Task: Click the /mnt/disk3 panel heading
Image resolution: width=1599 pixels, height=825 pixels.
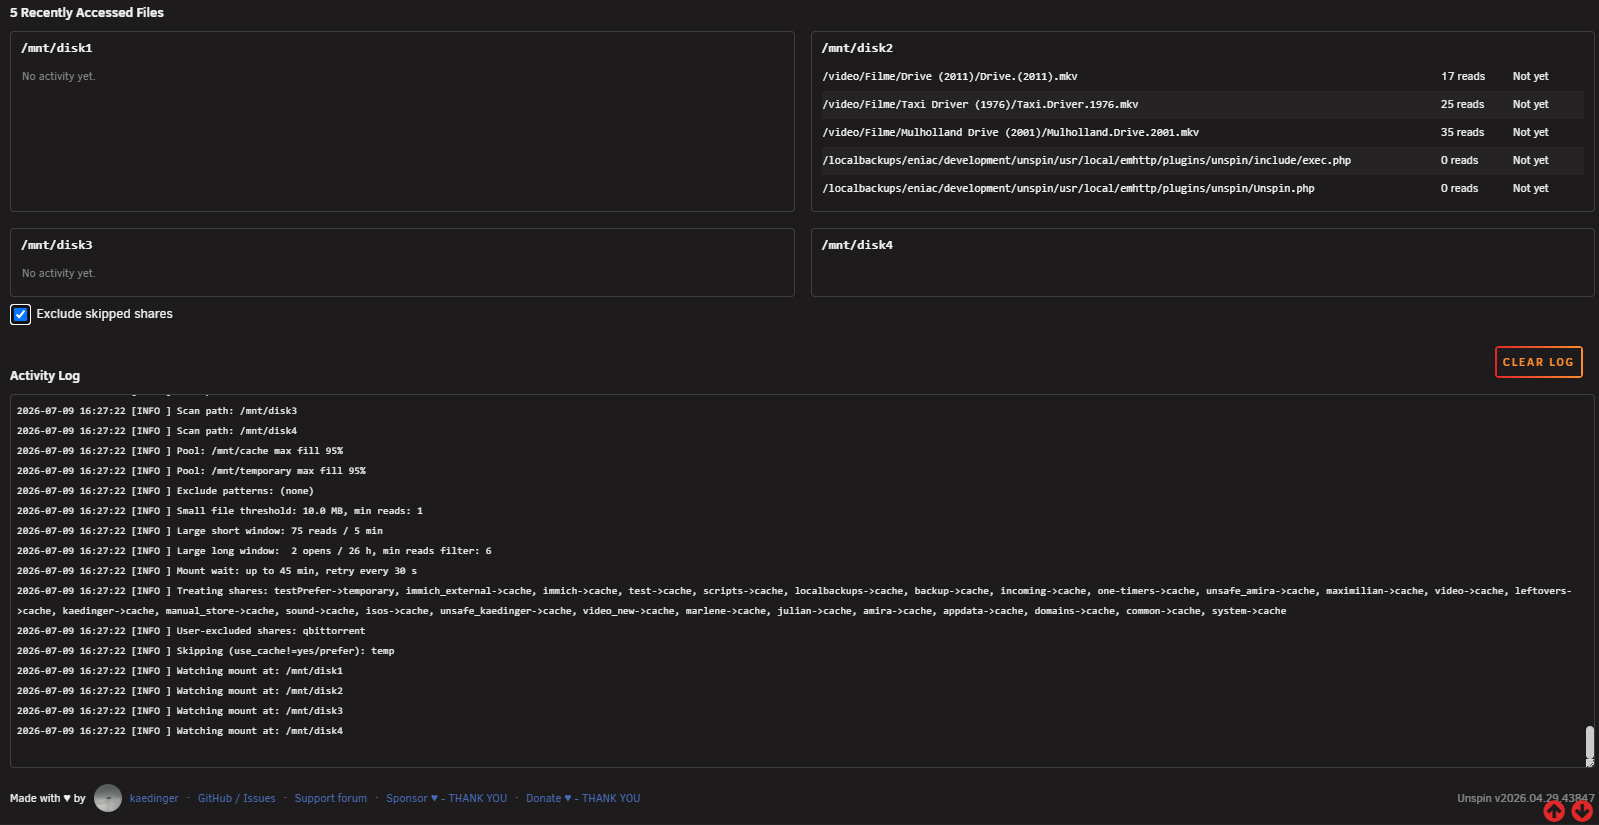Action: point(57,245)
